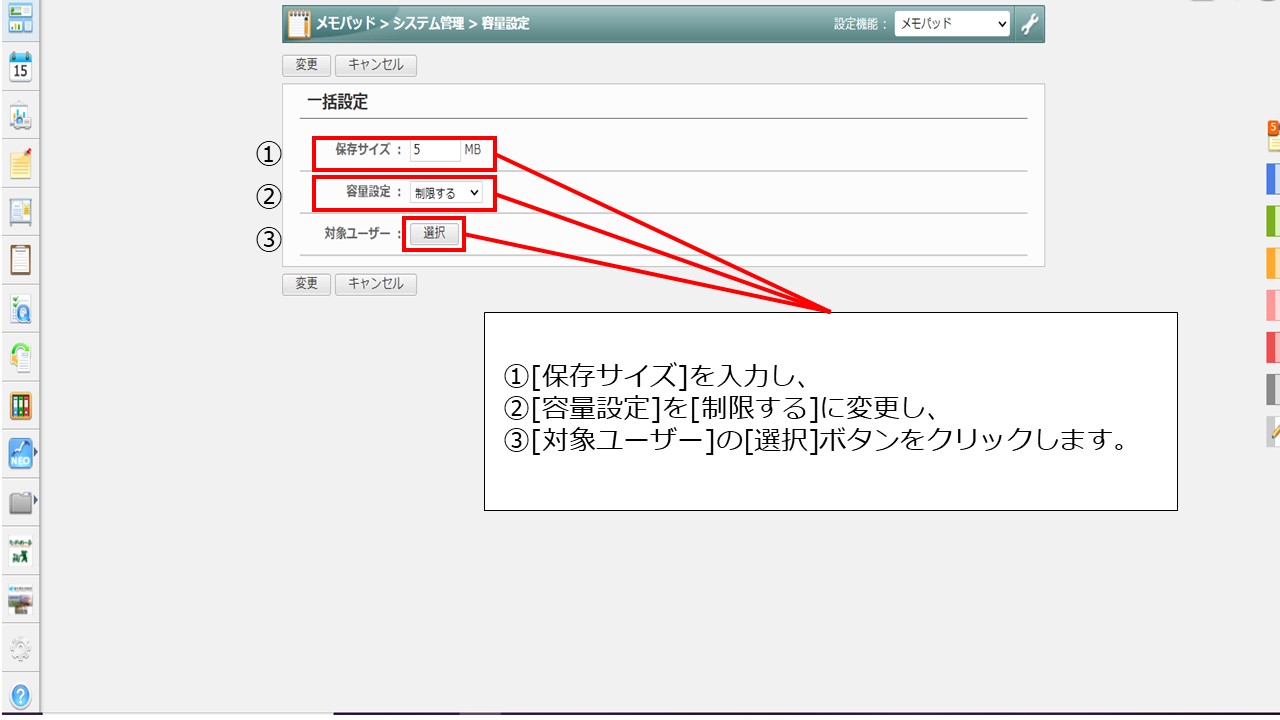1280x720 pixels.
Task: Open the sticky note icon with badge 5
Action: pos(1273,136)
